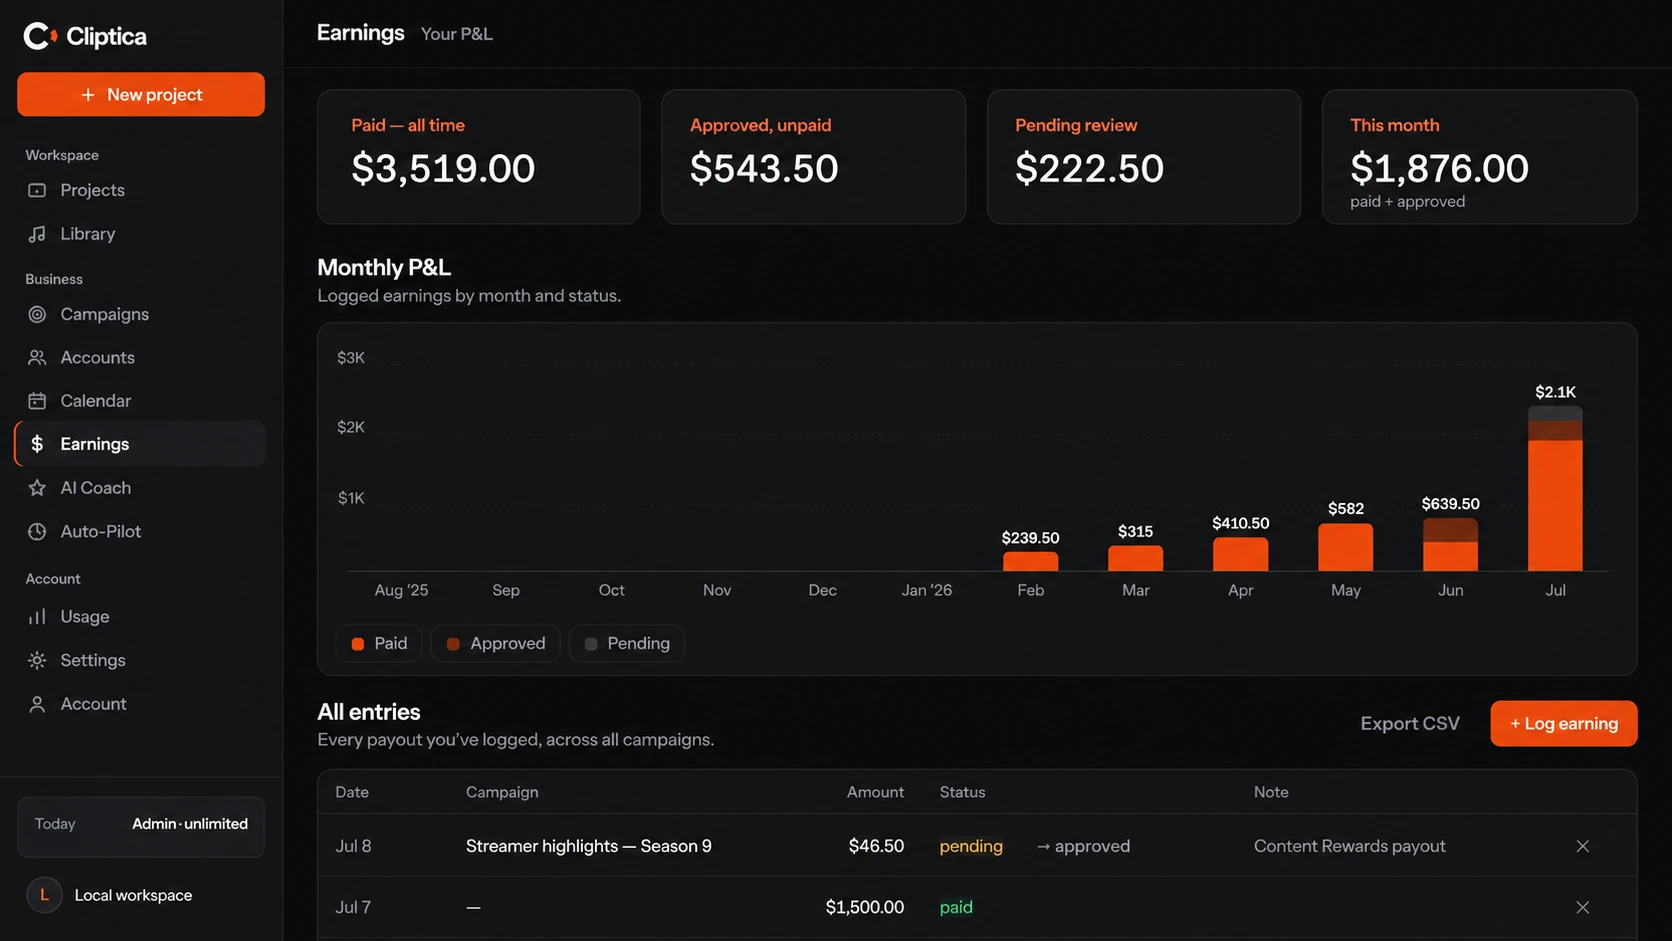
Task: Click the July bar in the chart
Action: 1555,489
